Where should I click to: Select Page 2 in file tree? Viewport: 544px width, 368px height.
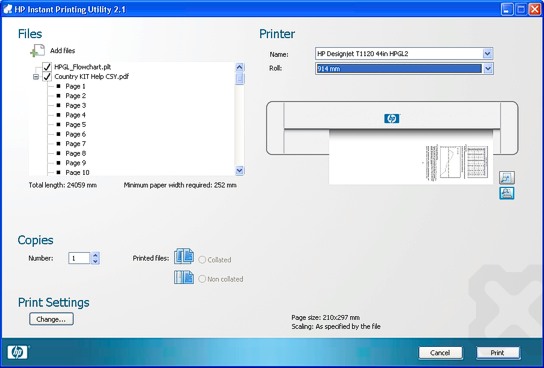75,96
